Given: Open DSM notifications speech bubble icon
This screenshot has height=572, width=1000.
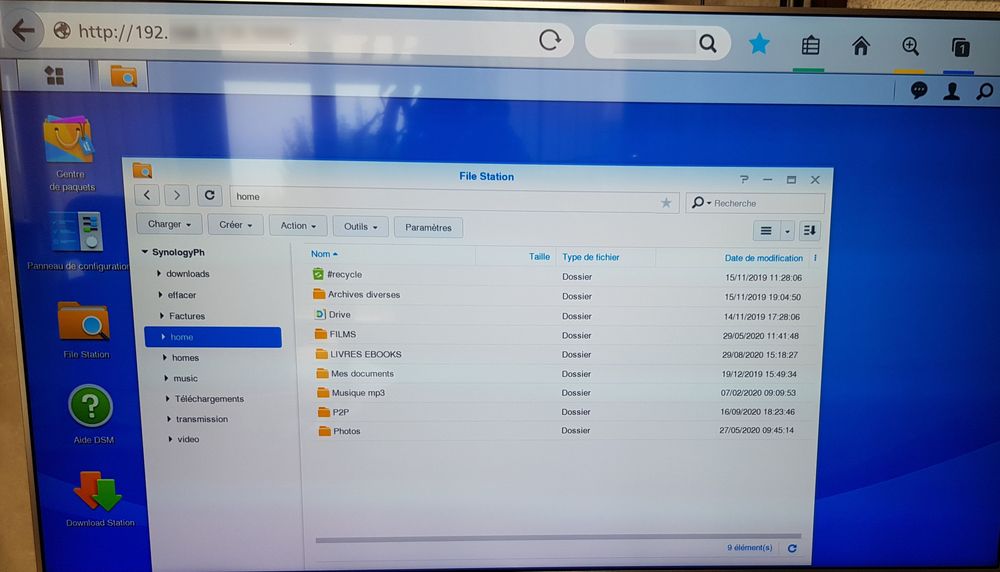Looking at the screenshot, I should pos(918,91).
